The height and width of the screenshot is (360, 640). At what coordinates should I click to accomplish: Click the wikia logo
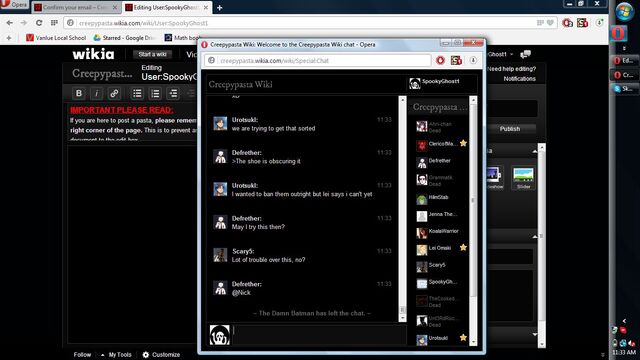coord(93,54)
